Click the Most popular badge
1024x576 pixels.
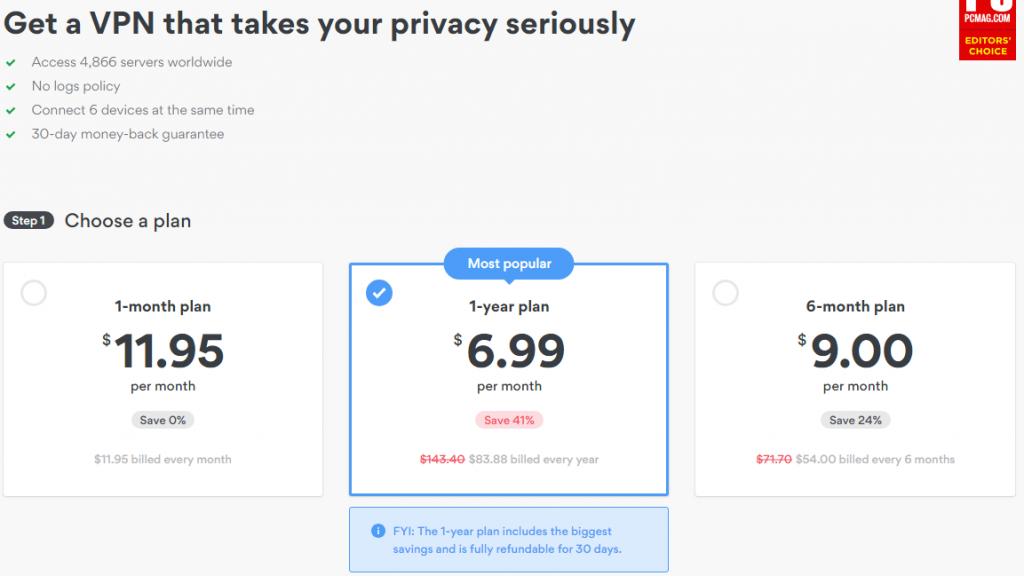[509, 264]
